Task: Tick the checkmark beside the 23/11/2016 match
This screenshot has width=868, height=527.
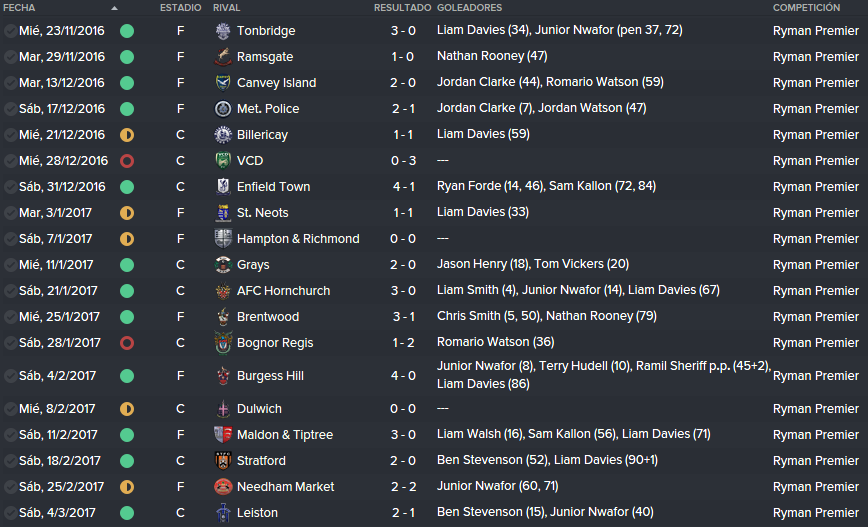Action: 10,31
